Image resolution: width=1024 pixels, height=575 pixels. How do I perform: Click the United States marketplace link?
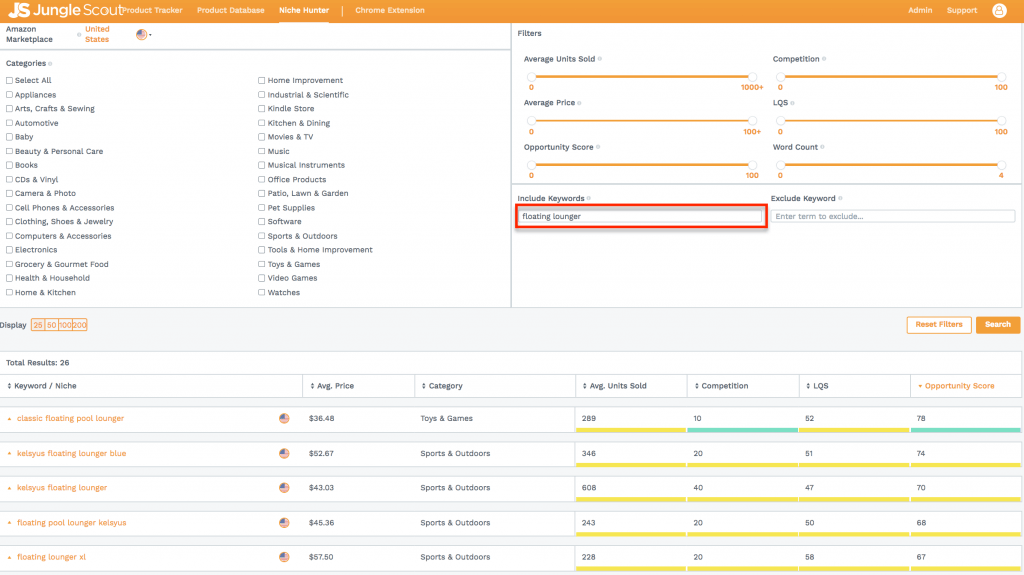[97, 34]
